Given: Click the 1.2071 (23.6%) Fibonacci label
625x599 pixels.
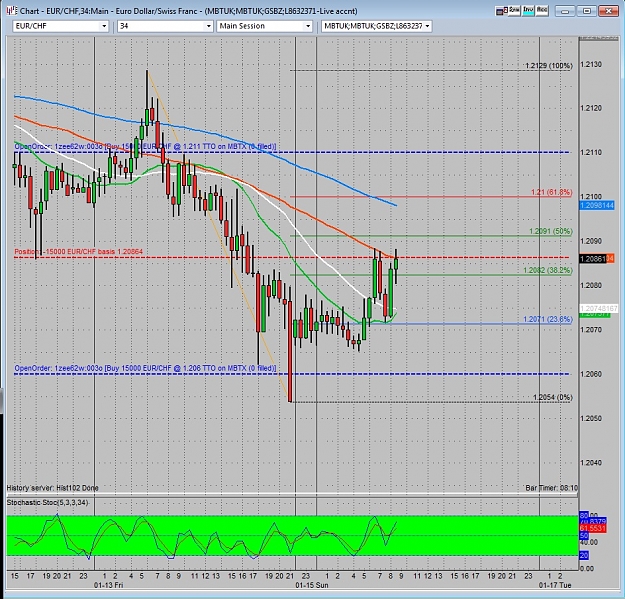Looking at the screenshot, I should click(548, 319).
